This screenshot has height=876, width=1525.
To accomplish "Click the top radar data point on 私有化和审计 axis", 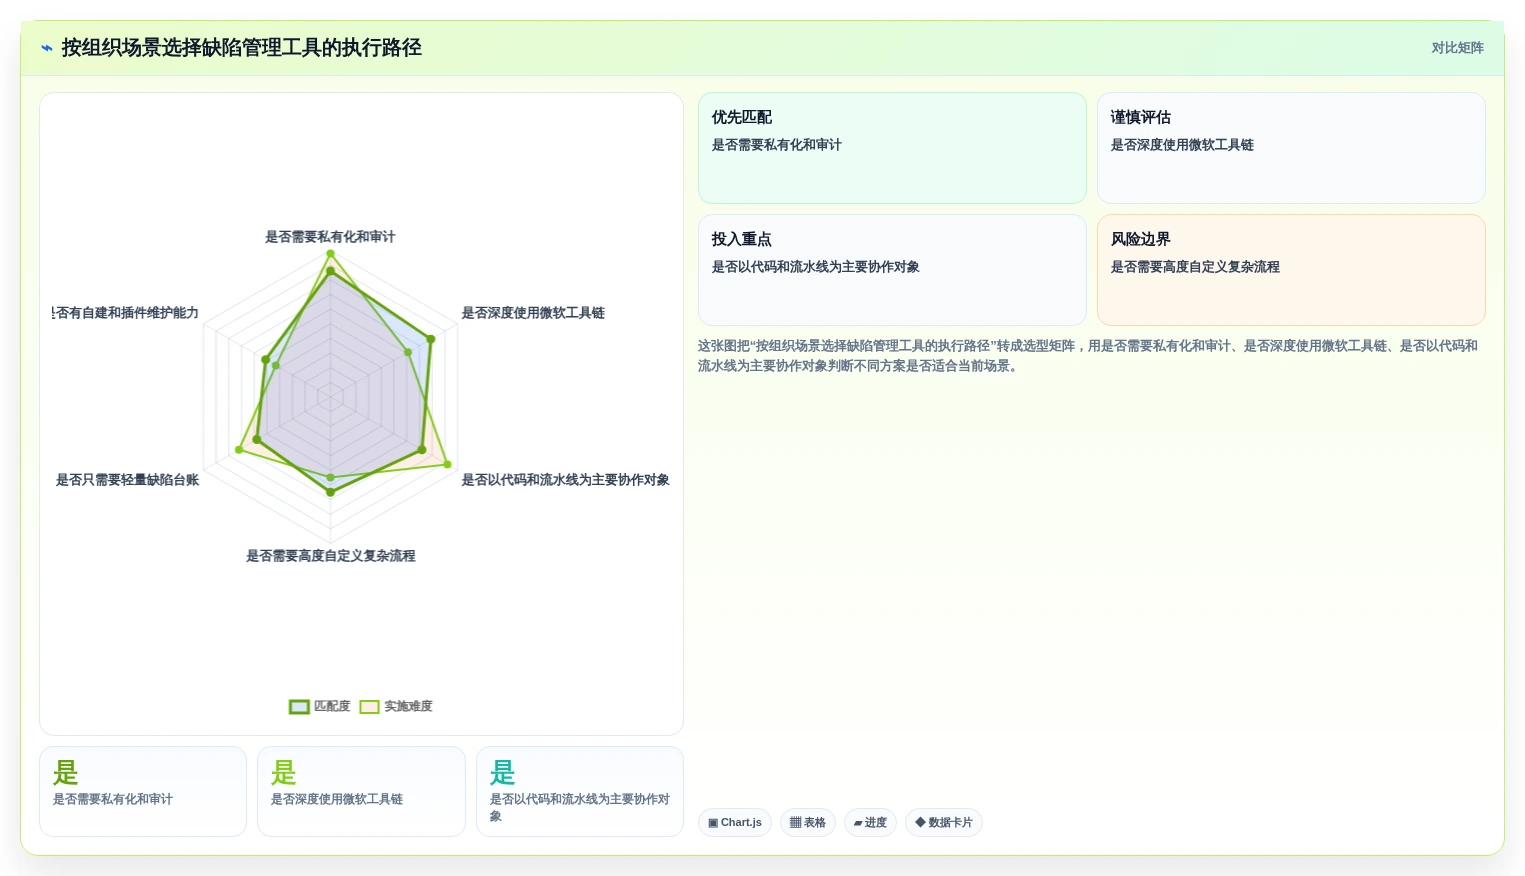I will (330, 254).
